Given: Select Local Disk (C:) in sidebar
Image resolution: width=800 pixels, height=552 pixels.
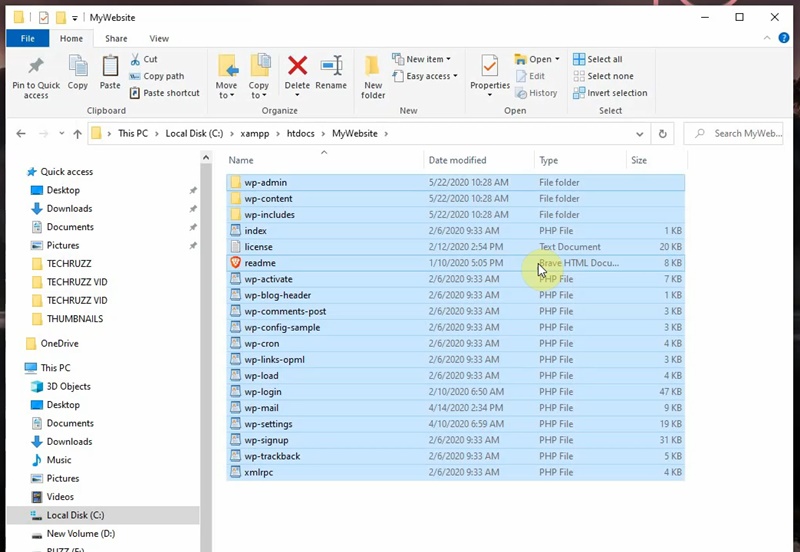Looking at the screenshot, I should tap(103, 515).
